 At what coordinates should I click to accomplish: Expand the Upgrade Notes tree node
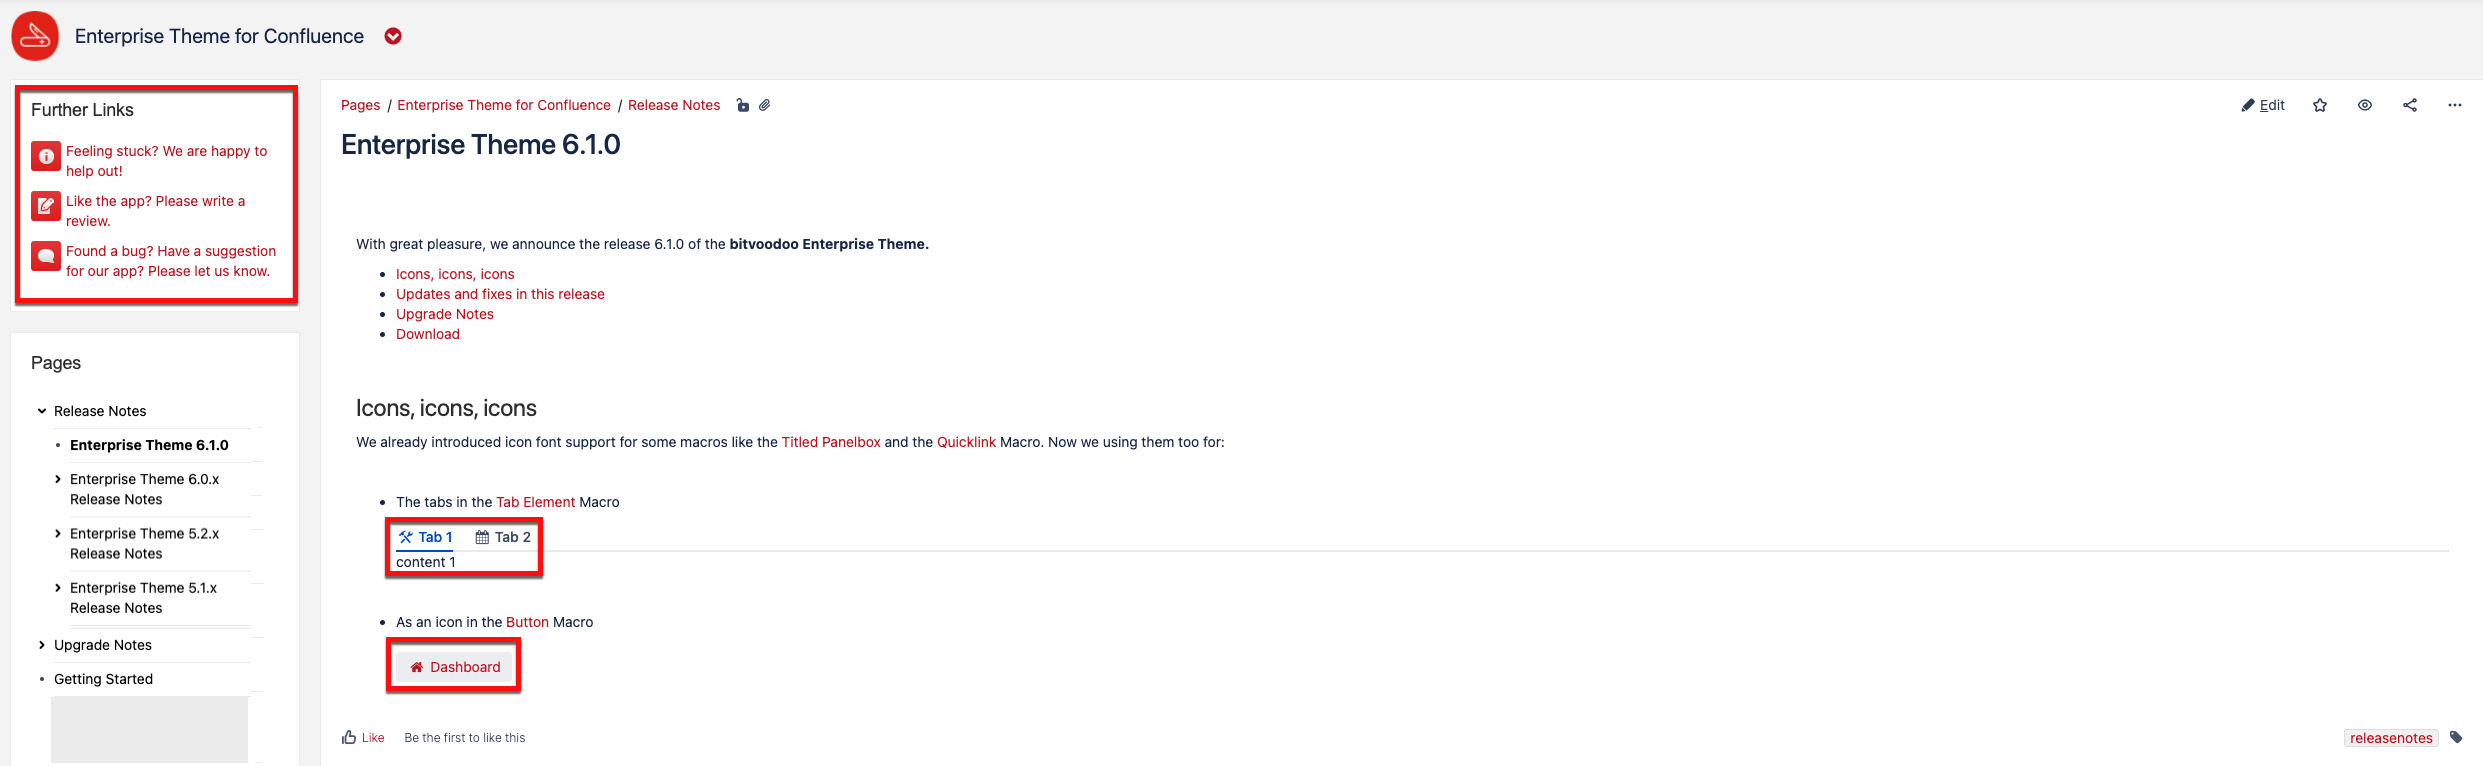coord(42,645)
